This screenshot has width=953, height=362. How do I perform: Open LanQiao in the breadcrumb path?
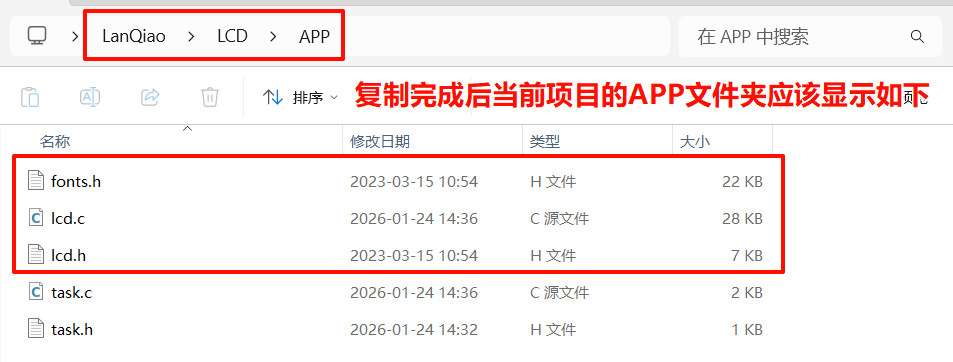134,36
